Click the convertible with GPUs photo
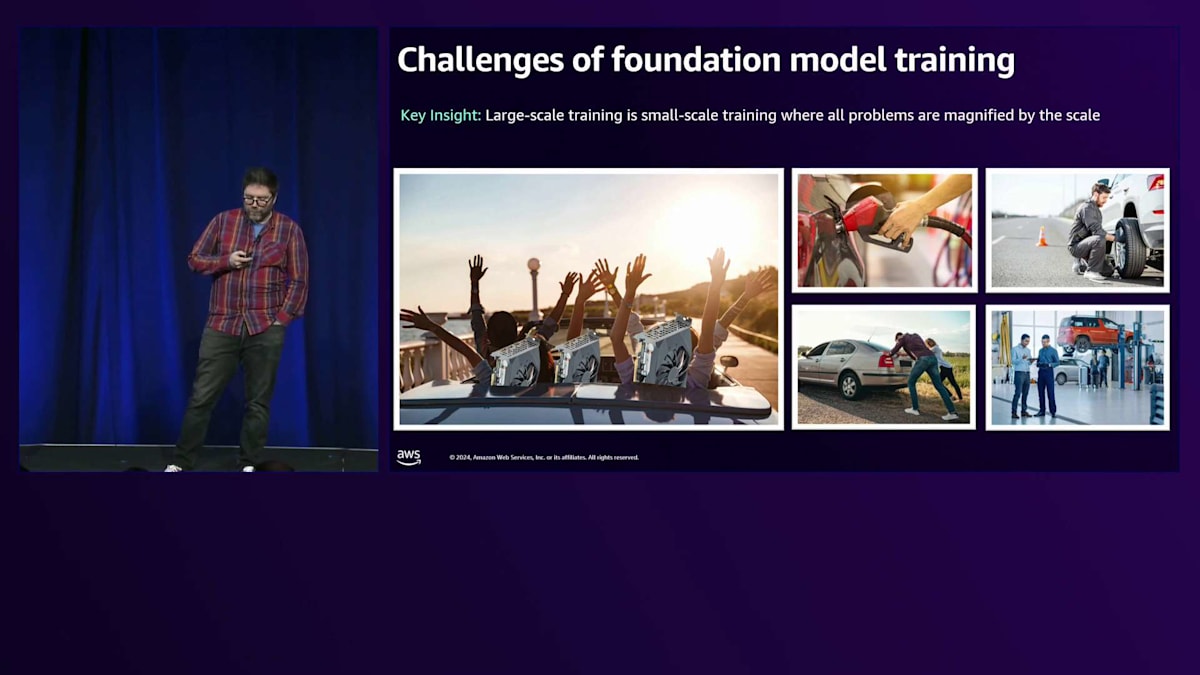 point(588,299)
